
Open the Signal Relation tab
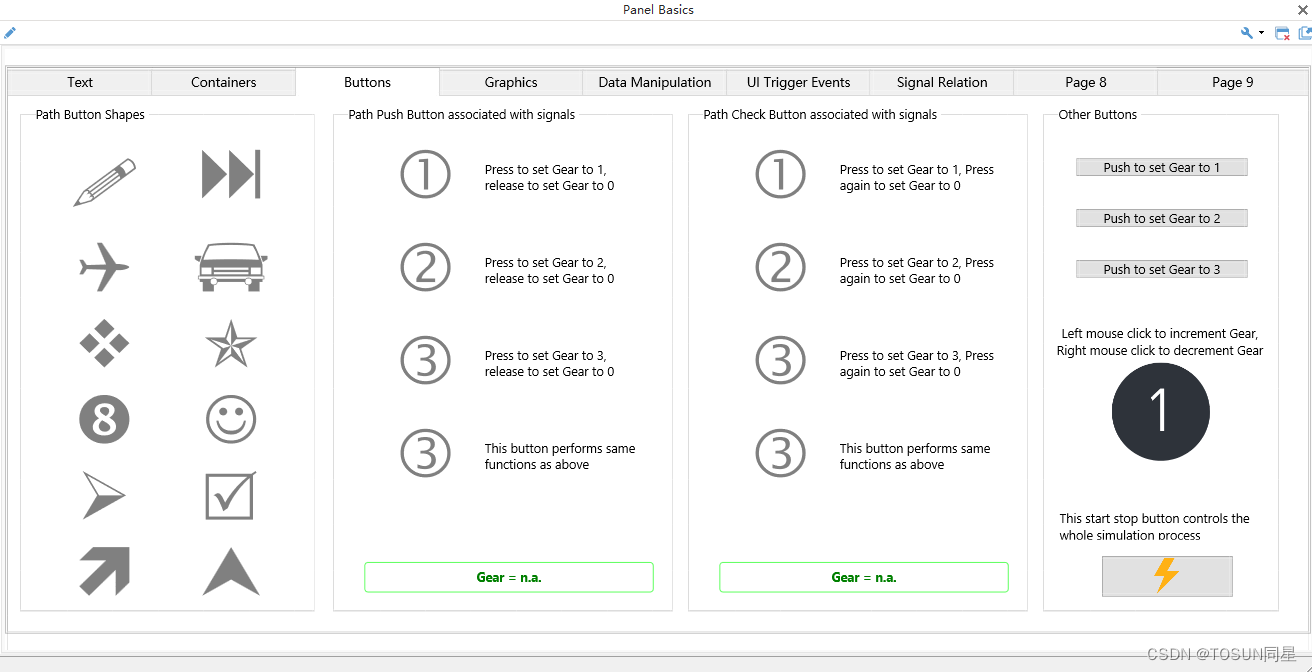coord(942,82)
